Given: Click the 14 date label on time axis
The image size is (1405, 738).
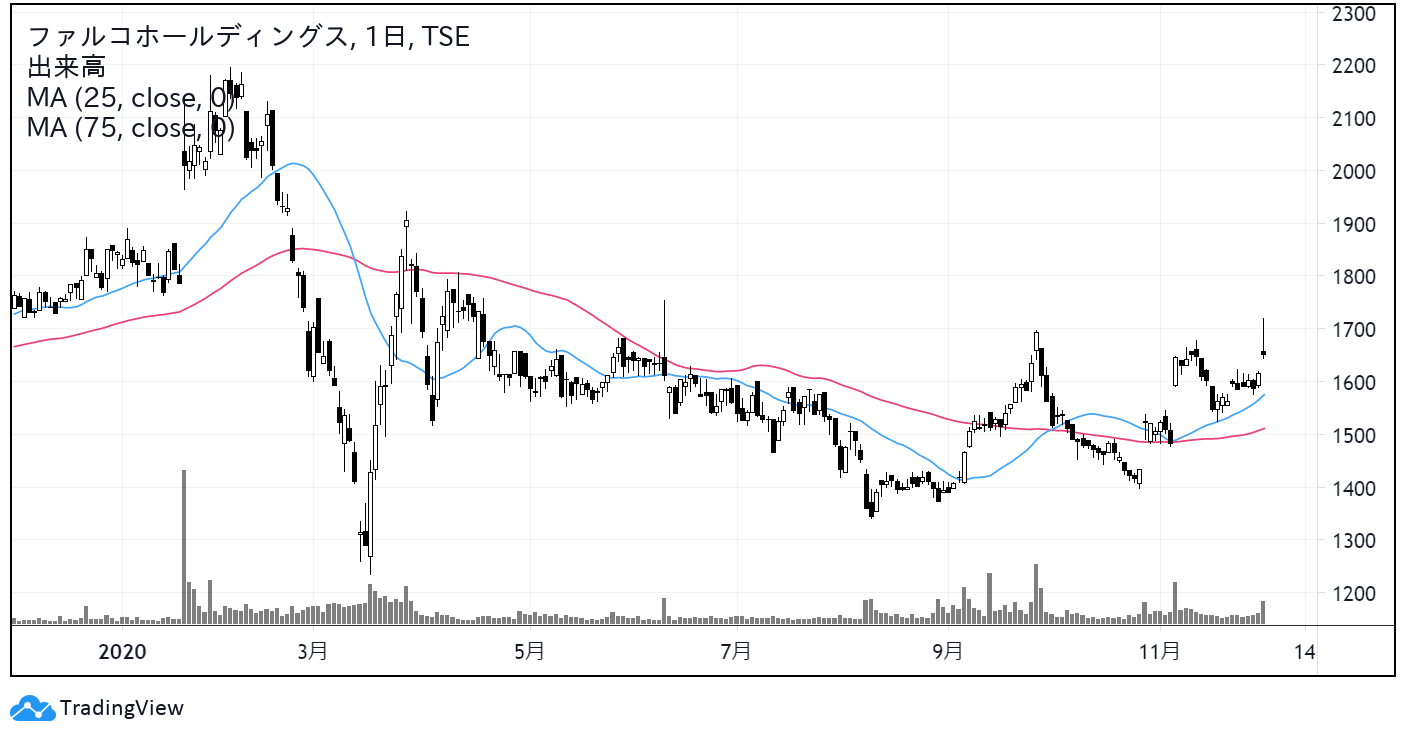Looking at the screenshot, I should coord(1304,652).
